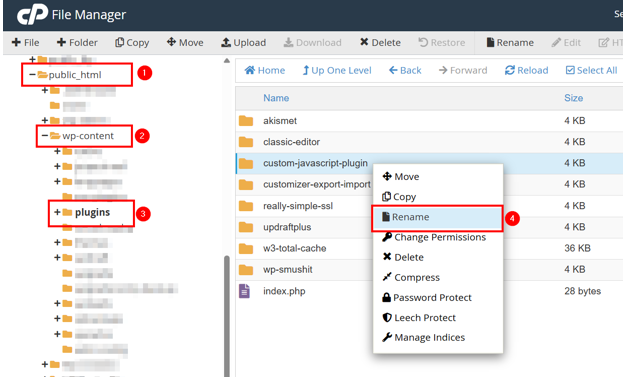This screenshot has width=623, height=377.
Task: Click the tree panel scroll-up arrow
Action: coord(227,61)
